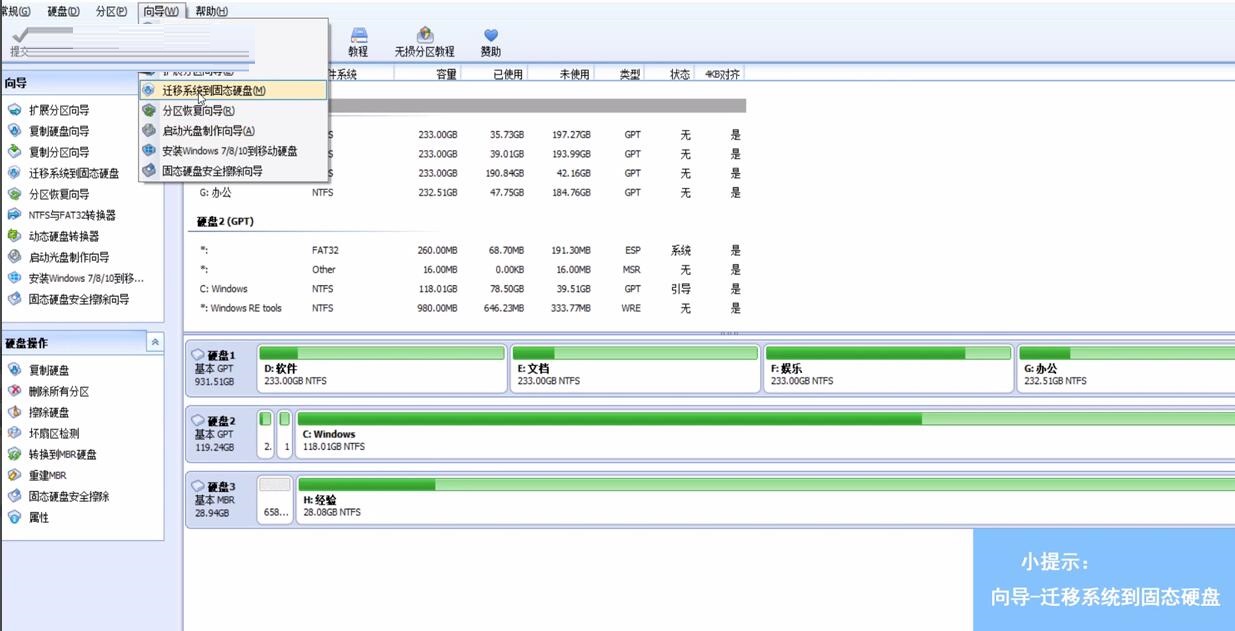The image size is (1235, 631).
Task: Select 安装Windows 7/8/10到移动硬盘 in the dropdown menu
Action: pyautogui.click(x=233, y=151)
